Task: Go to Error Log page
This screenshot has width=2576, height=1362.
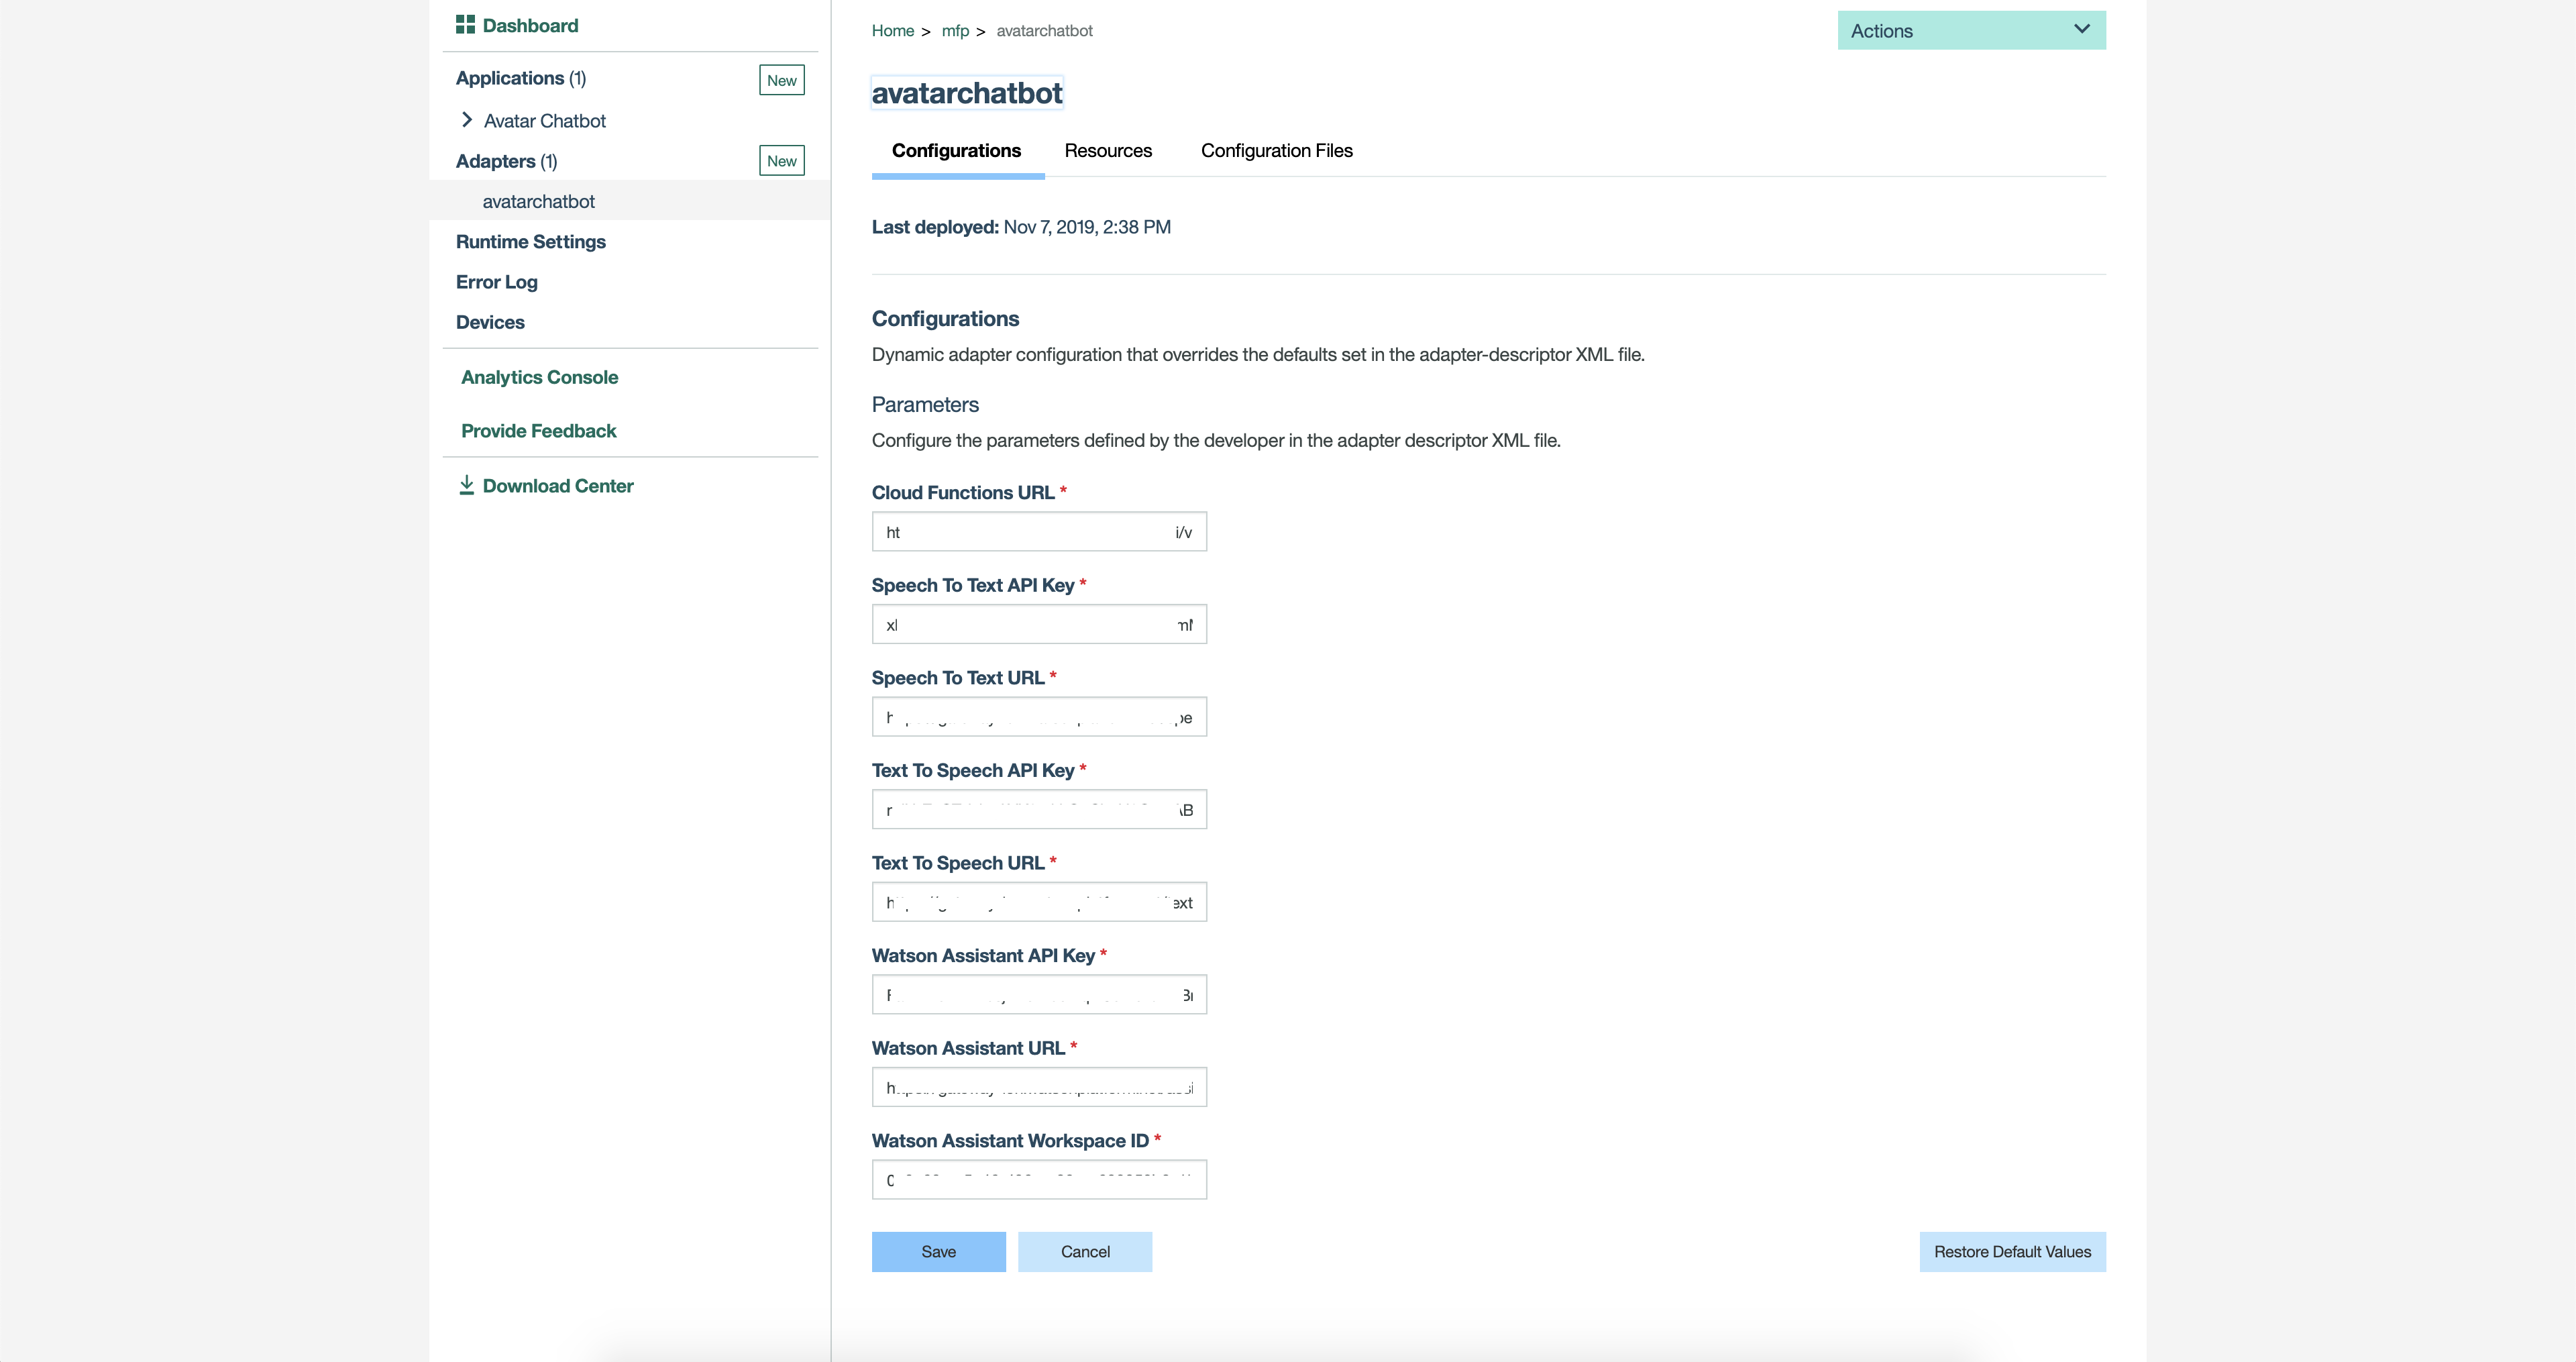Action: pos(496,282)
